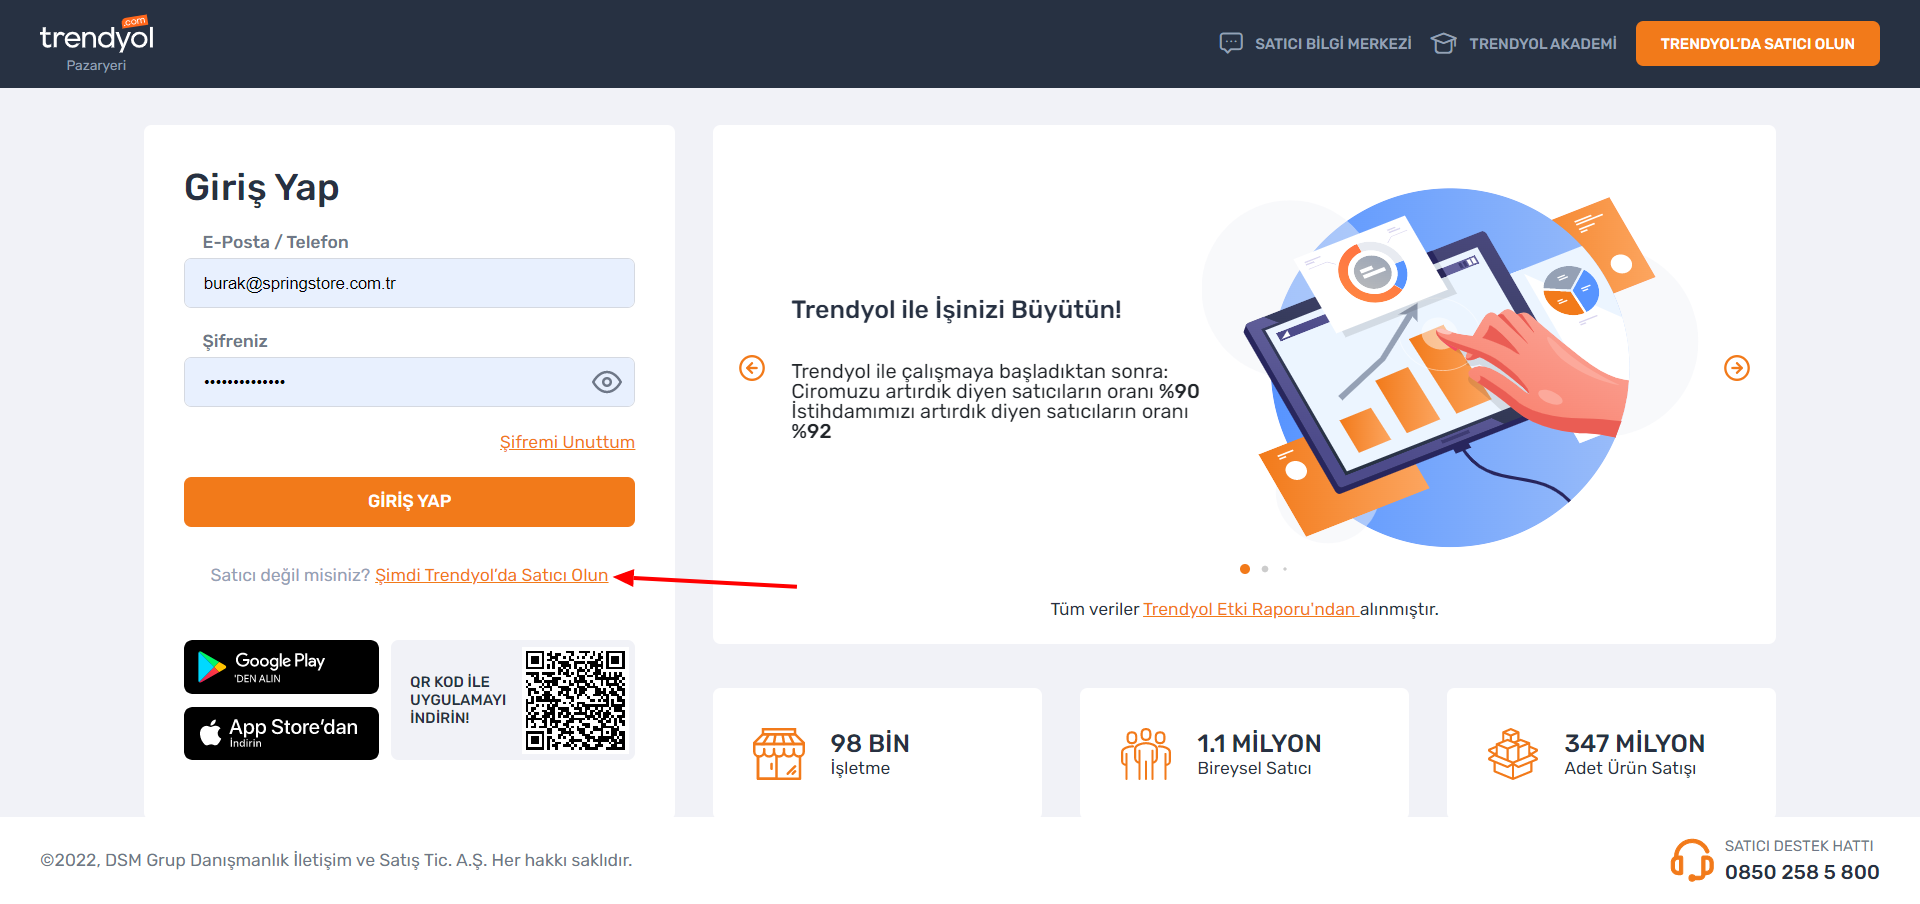Viewport: 1920px width, 904px height.
Task: Click the people icon beside 1.1 MİLYON
Action: [1146, 754]
